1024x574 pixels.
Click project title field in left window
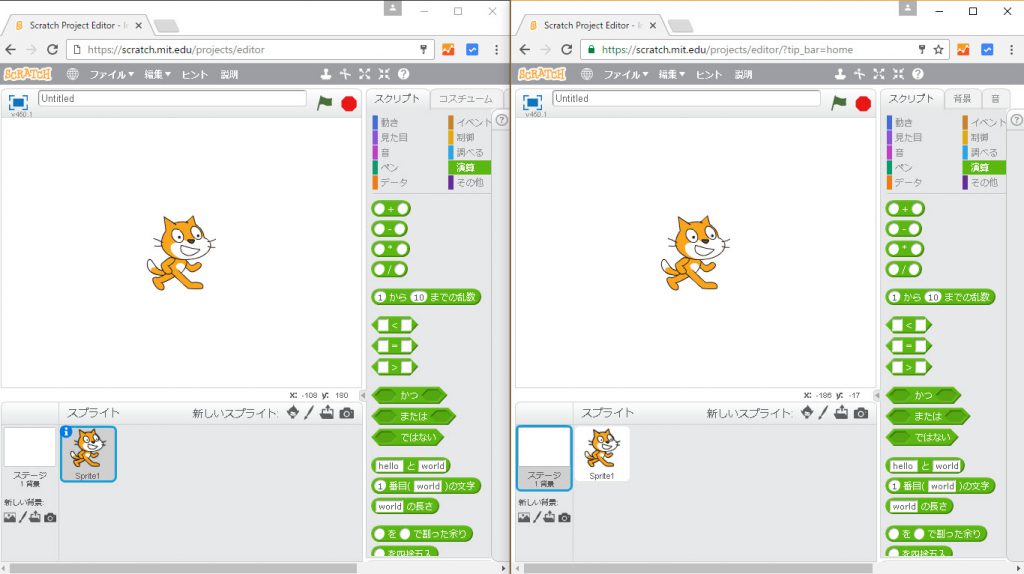pyautogui.click(x=172, y=99)
